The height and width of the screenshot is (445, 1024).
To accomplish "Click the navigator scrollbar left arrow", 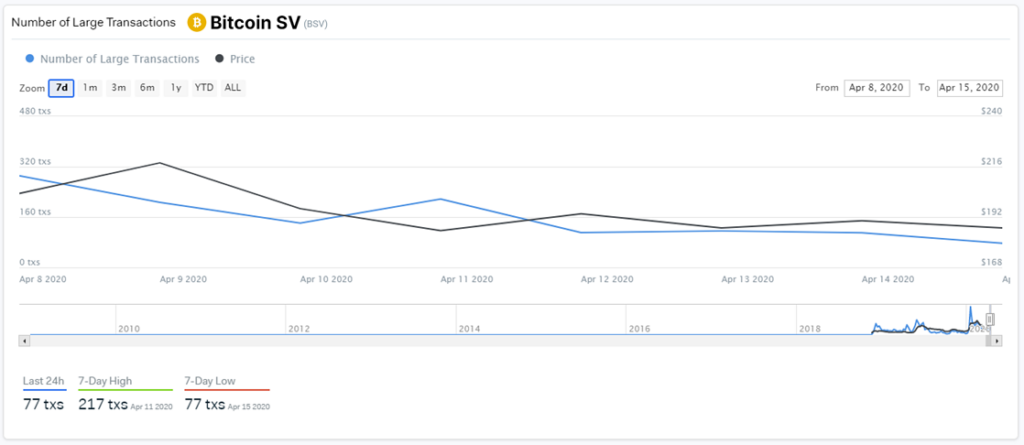I will 25,341.
